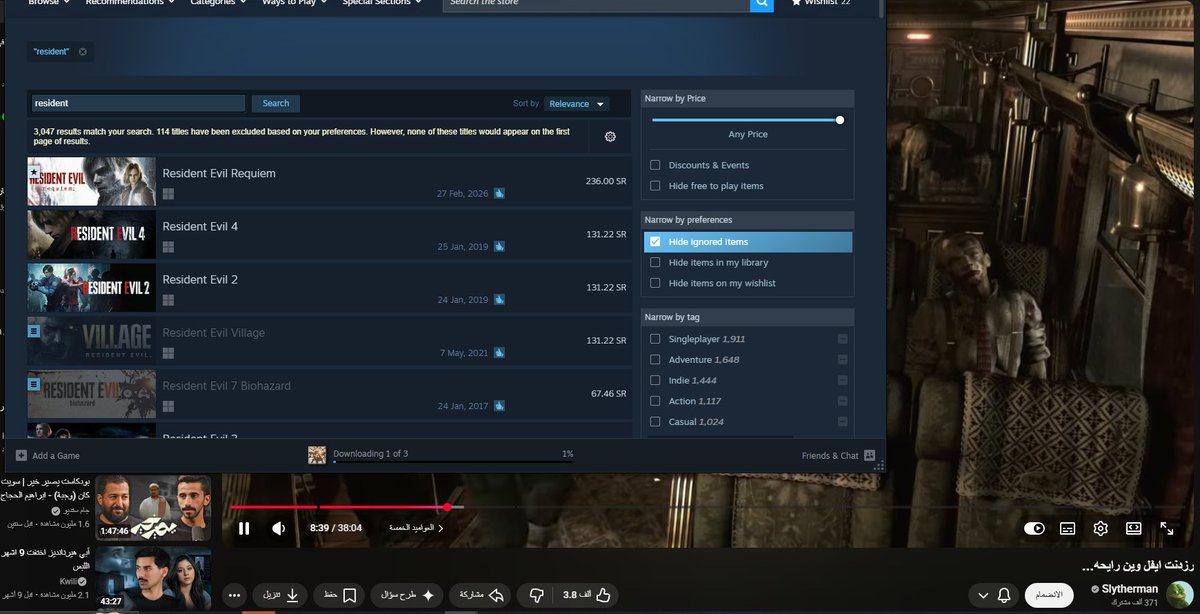Enable Discounts & Events checkbox

[x=655, y=165]
